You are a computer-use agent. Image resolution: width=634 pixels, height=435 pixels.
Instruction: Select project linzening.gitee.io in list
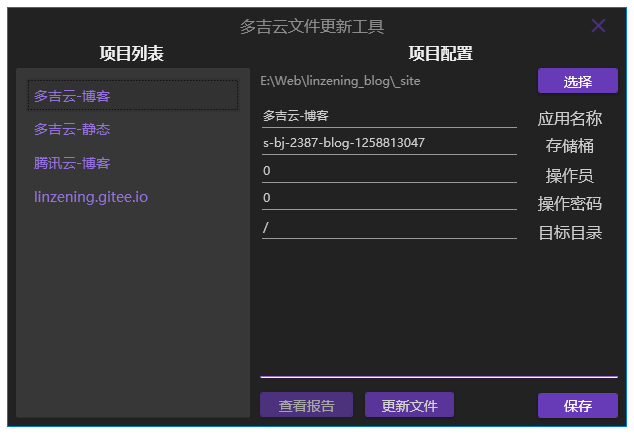click(x=133, y=197)
